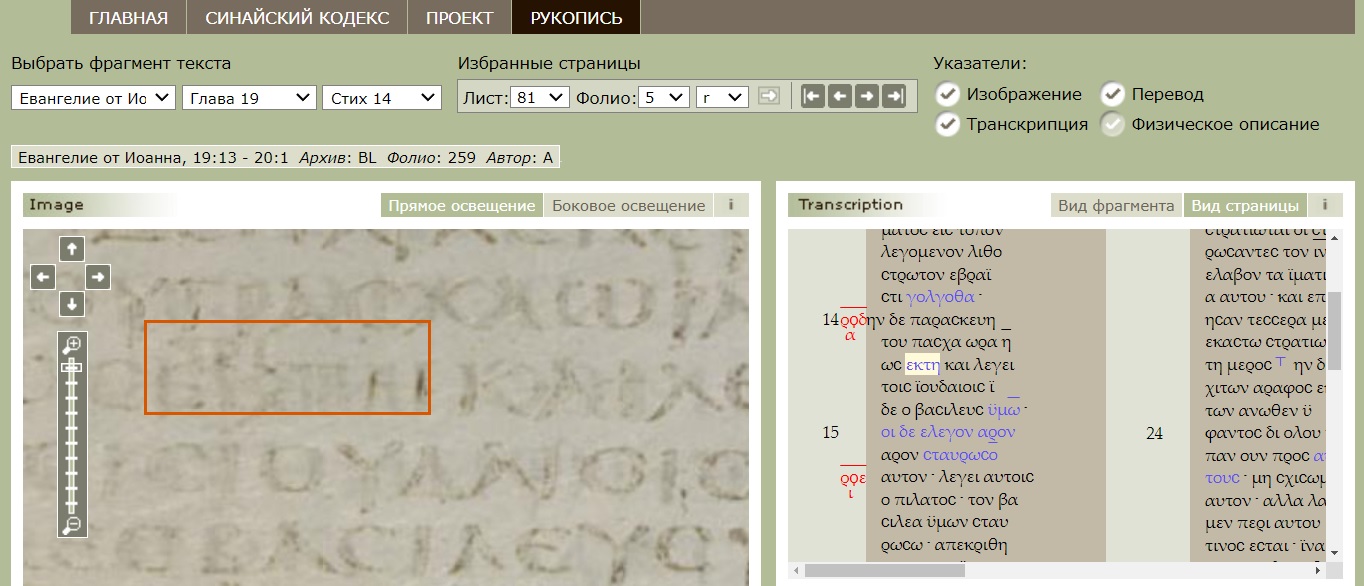Screen dimensions: 1364x586
Task: Go to the previous page
Action: pyautogui.click(x=840, y=96)
